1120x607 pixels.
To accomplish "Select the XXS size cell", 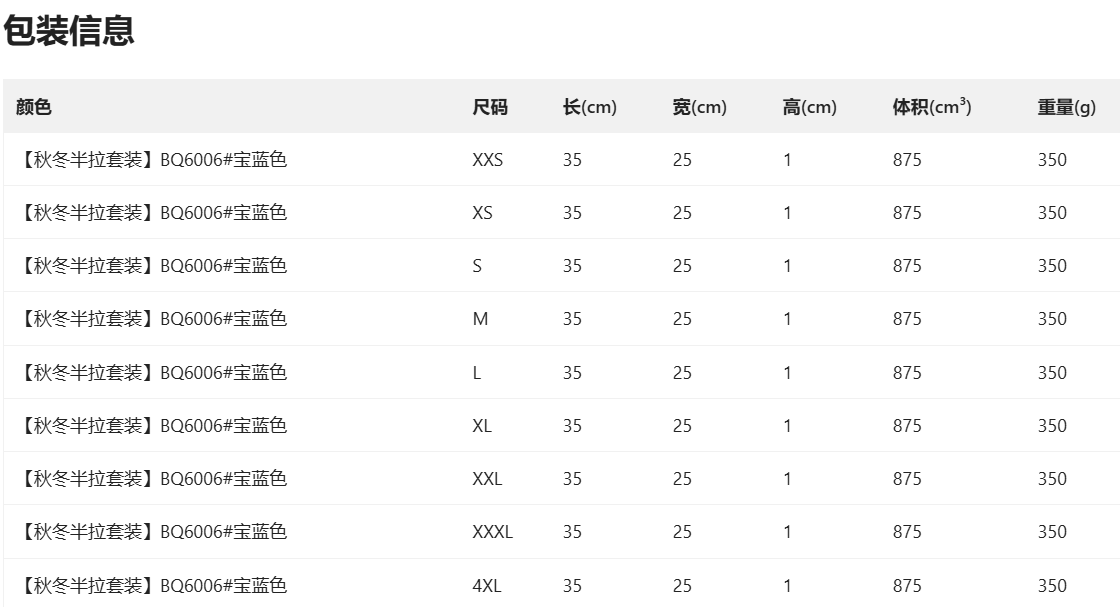I will tap(488, 160).
